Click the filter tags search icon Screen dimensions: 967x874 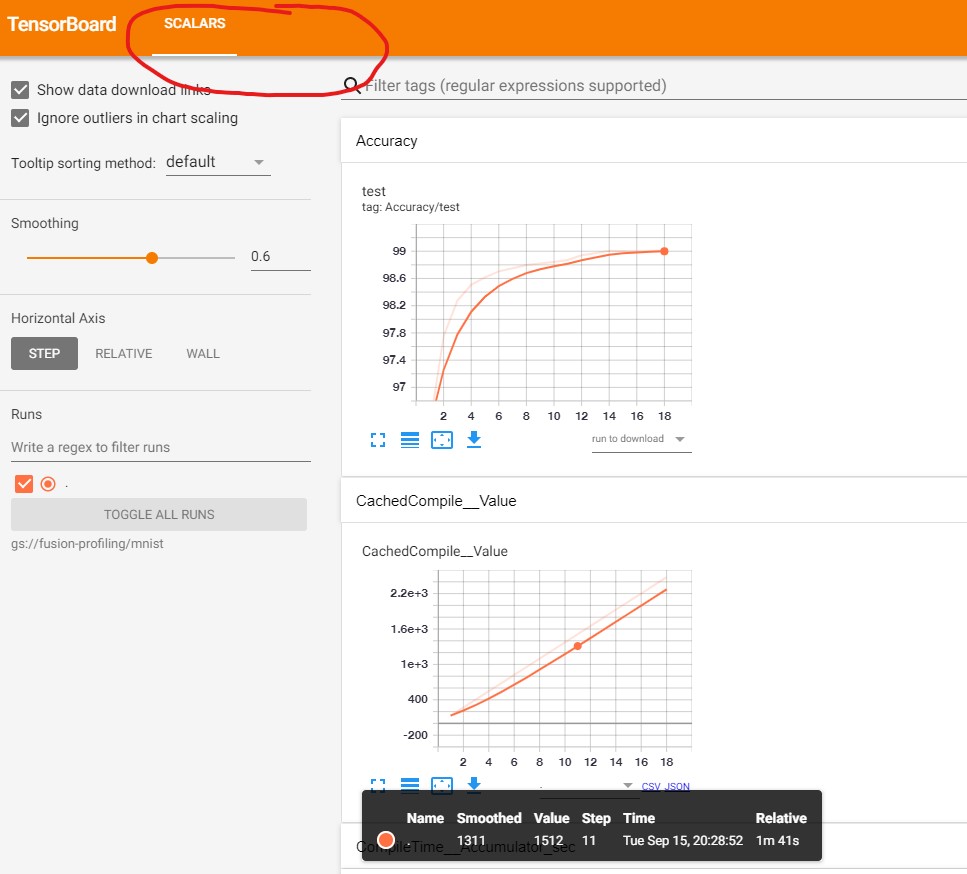pos(352,85)
